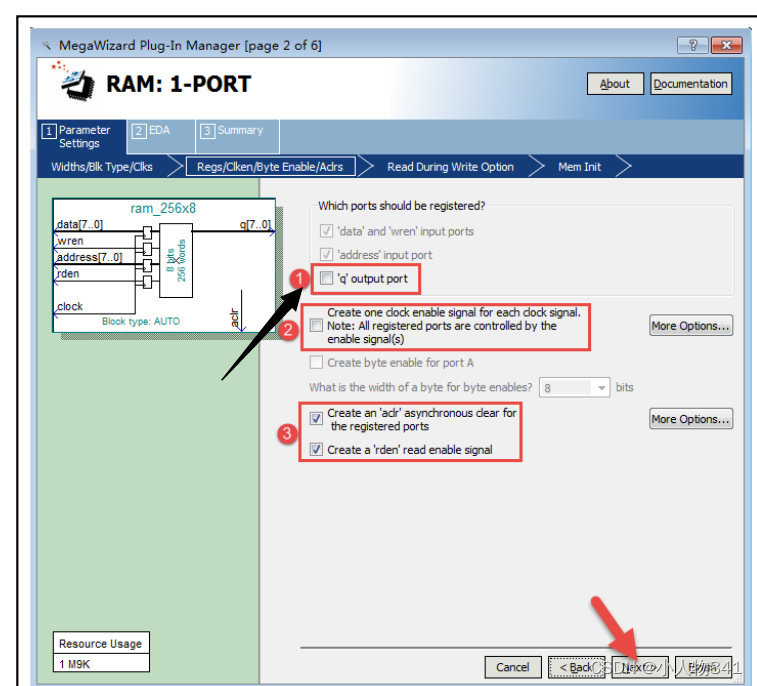Click the data[7..0] port label

click(80, 224)
